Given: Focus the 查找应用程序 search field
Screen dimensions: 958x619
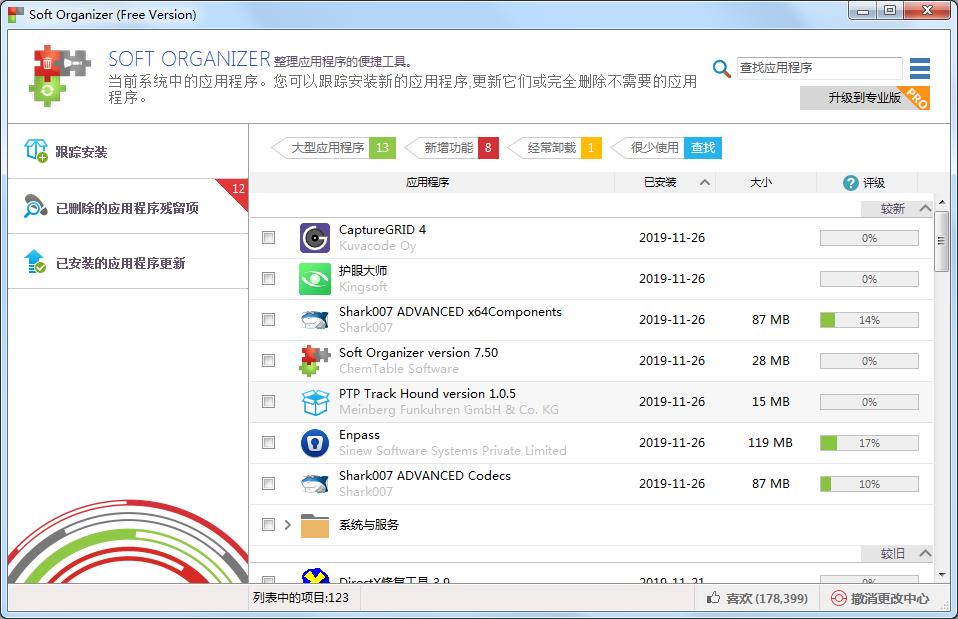Looking at the screenshot, I should click(x=818, y=68).
